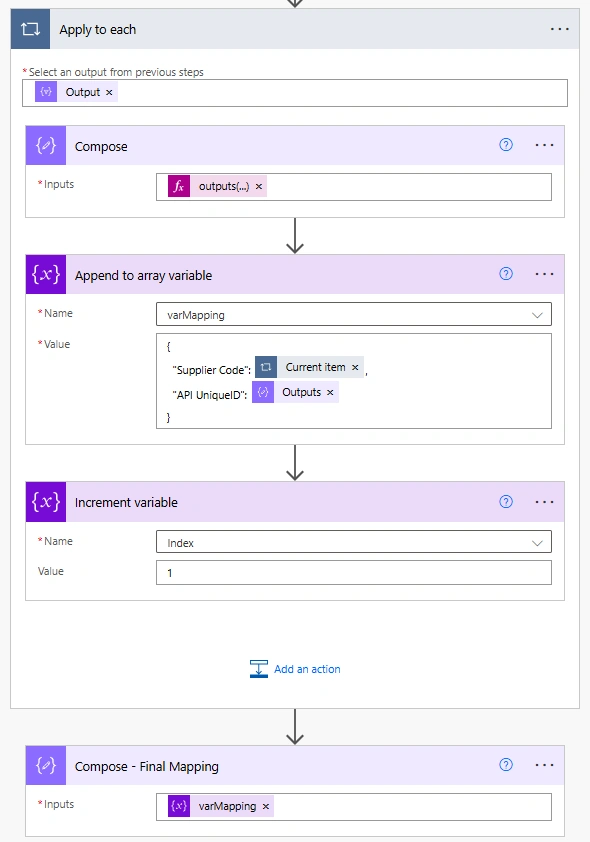The width and height of the screenshot is (590, 842).
Task: Remove the Output token from loop input
Action: pyautogui.click(x=109, y=92)
